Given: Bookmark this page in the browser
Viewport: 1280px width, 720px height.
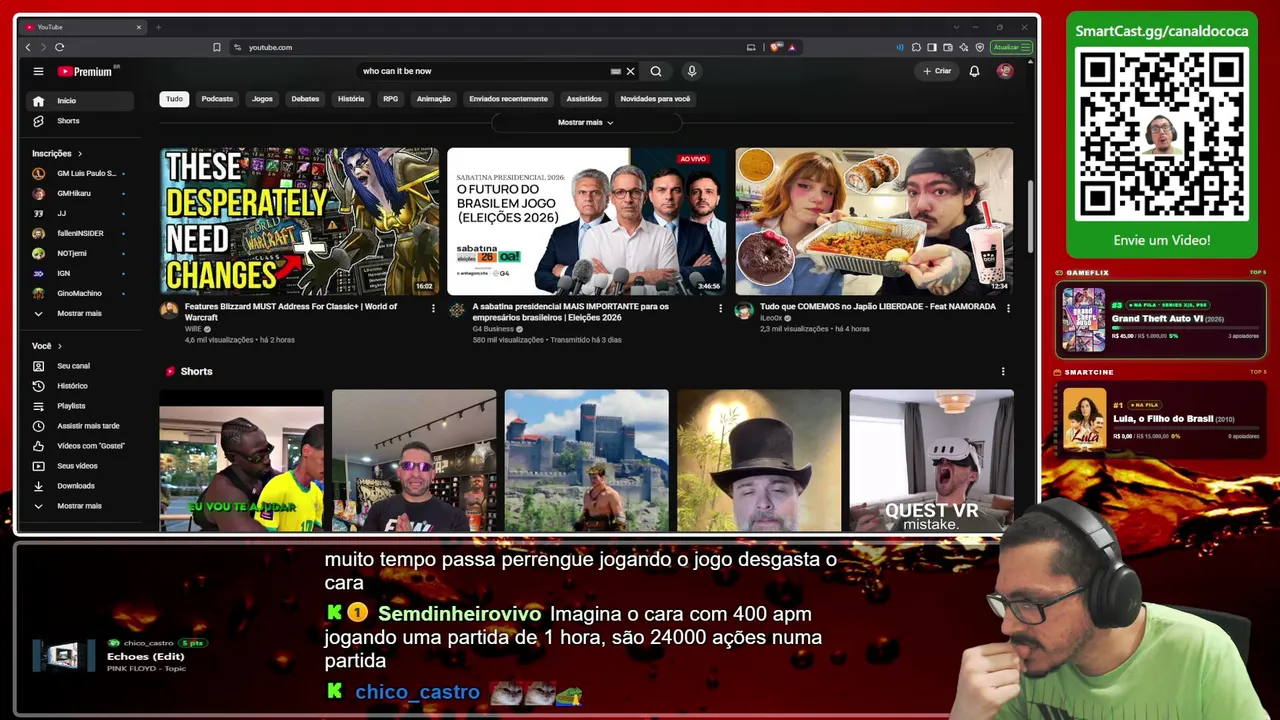Looking at the screenshot, I should [216, 47].
